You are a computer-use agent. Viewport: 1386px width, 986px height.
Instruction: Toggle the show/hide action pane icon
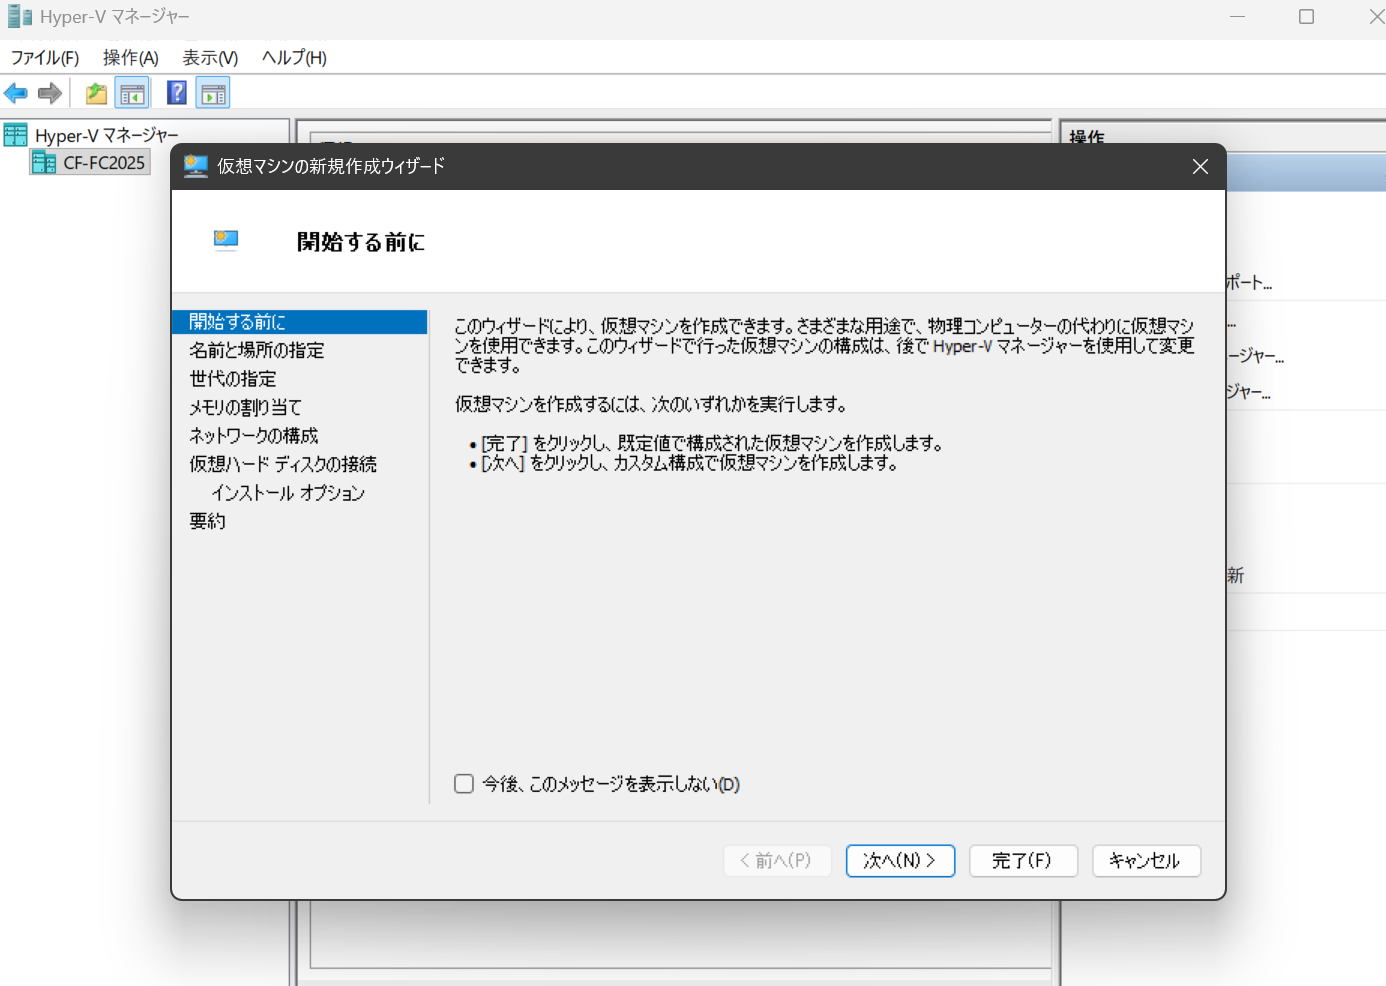click(x=213, y=94)
